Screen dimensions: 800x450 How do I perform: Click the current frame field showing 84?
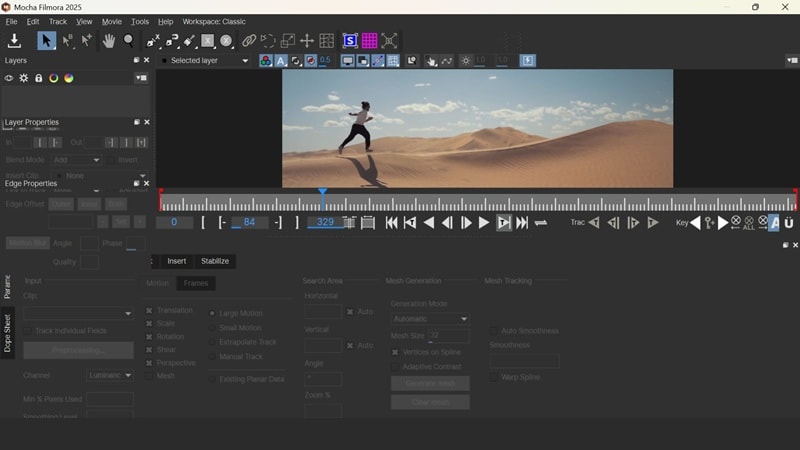[x=249, y=222]
